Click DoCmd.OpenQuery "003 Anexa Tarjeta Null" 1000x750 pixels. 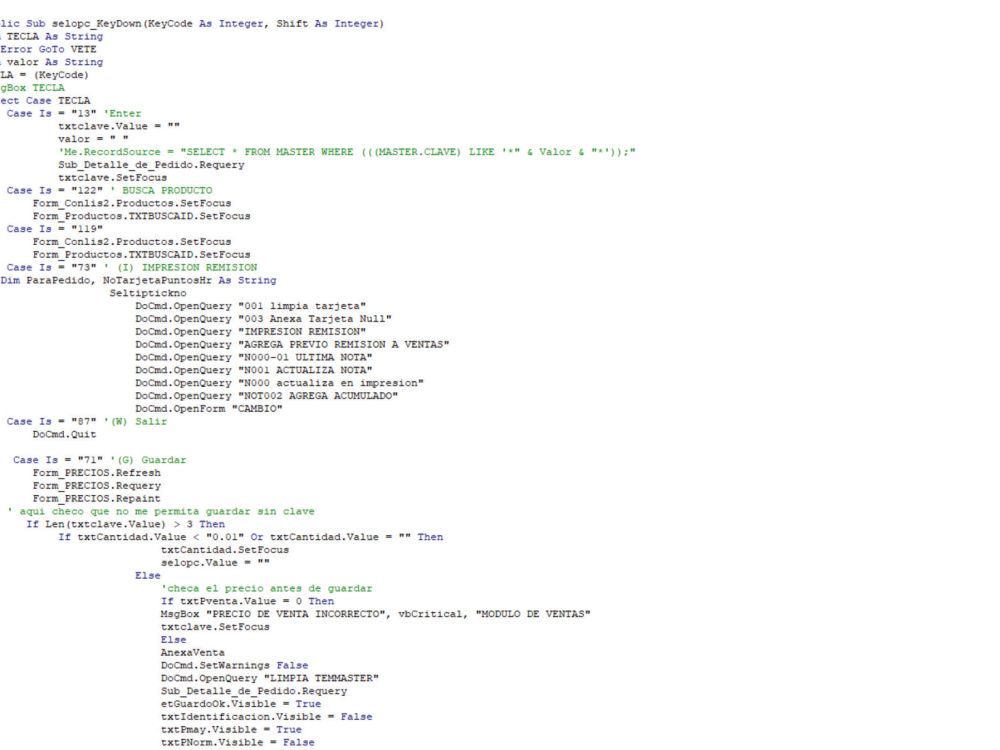263,319
